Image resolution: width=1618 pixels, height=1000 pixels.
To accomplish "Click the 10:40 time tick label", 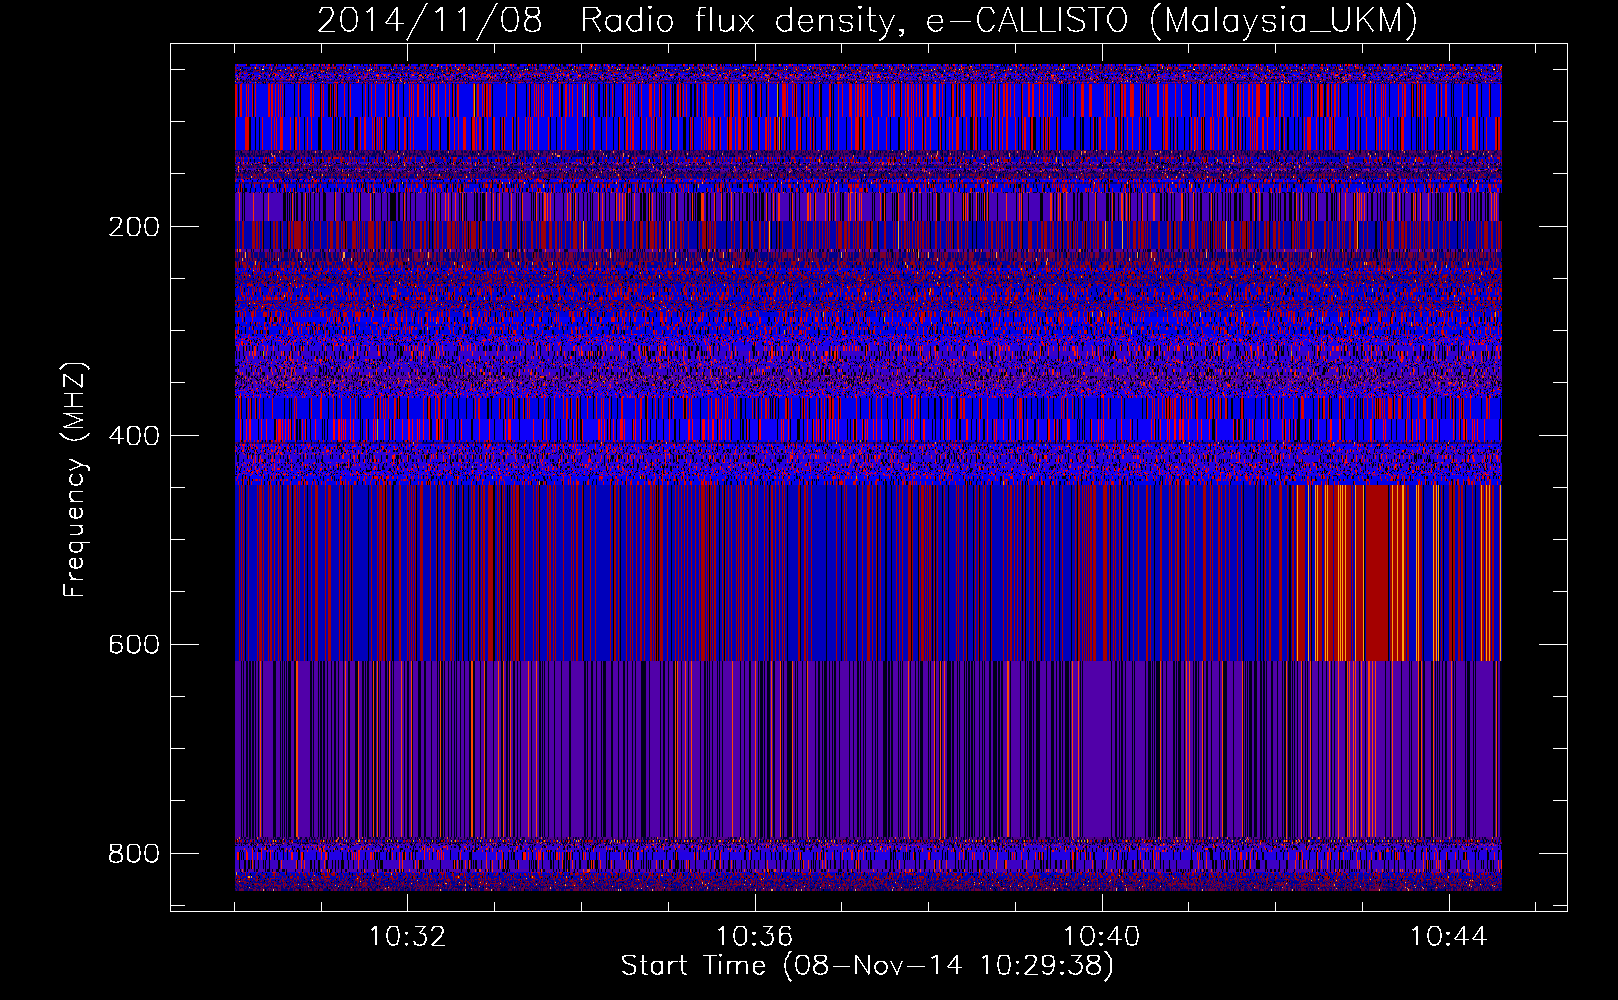I will pyautogui.click(x=1101, y=937).
